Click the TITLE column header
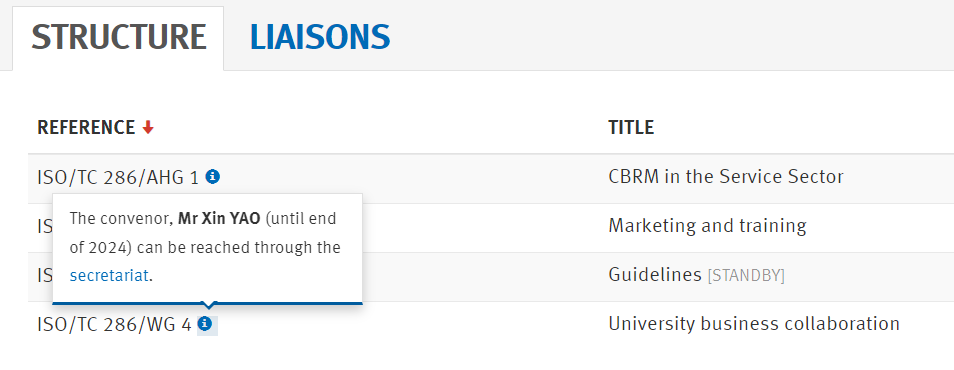Image resolution: width=954 pixels, height=370 pixels. pyautogui.click(x=631, y=128)
